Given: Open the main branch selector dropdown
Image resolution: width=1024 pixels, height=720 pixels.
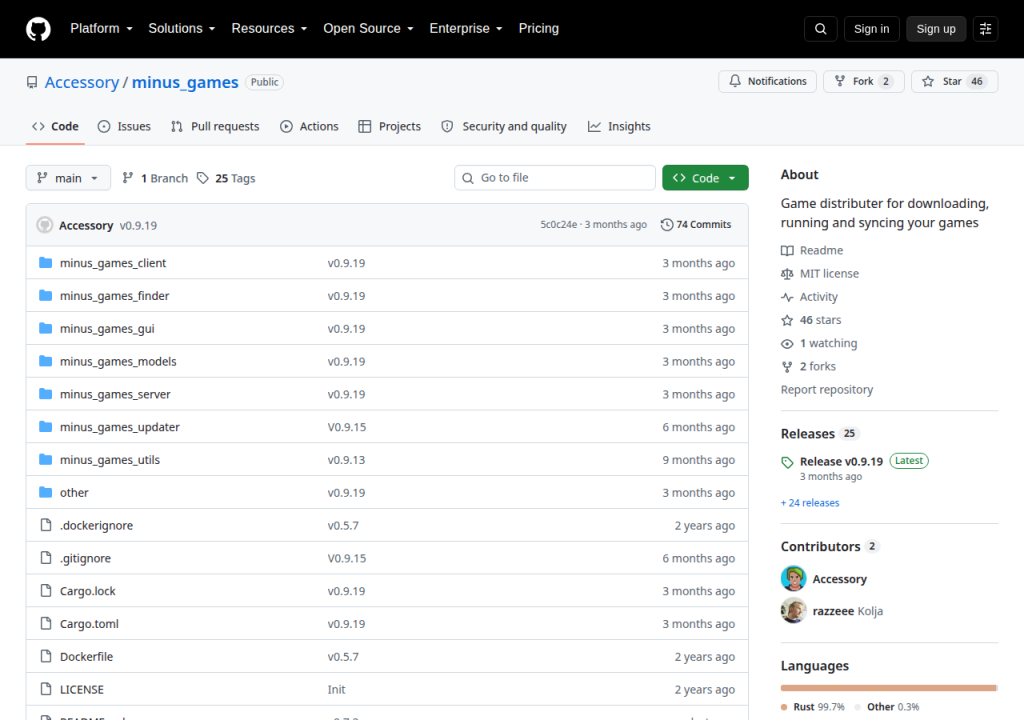Looking at the screenshot, I should pos(68,178).
